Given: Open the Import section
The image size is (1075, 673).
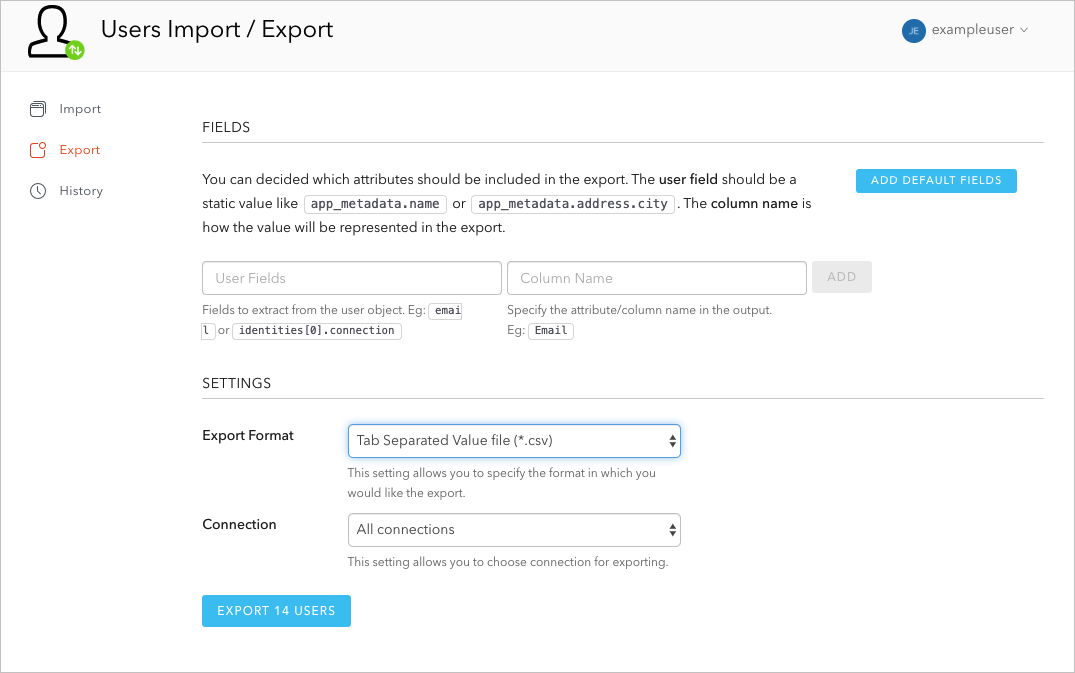Looking at the screenshot, I should (80, 109).
